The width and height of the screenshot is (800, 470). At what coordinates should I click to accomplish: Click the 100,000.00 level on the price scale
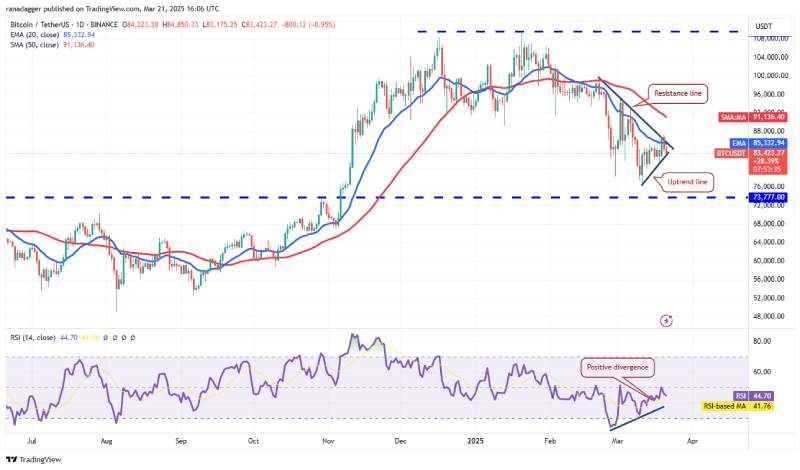pos(771,76)
